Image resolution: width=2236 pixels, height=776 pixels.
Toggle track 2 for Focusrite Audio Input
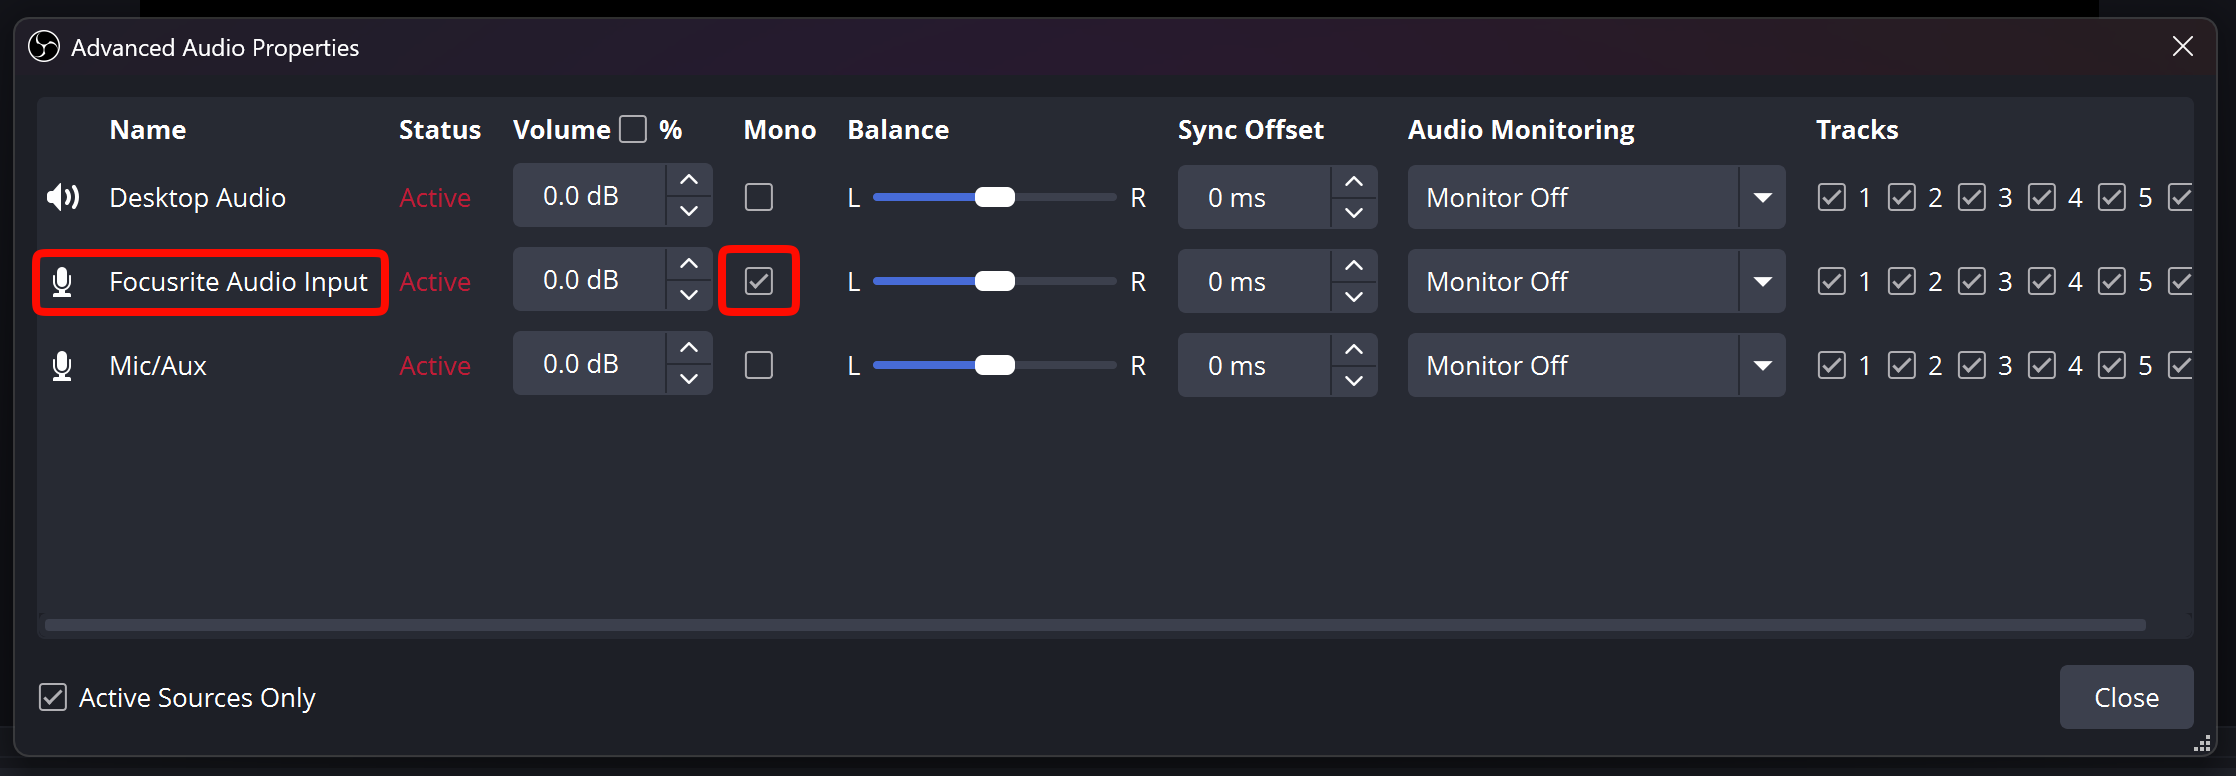coord(1902,281)
